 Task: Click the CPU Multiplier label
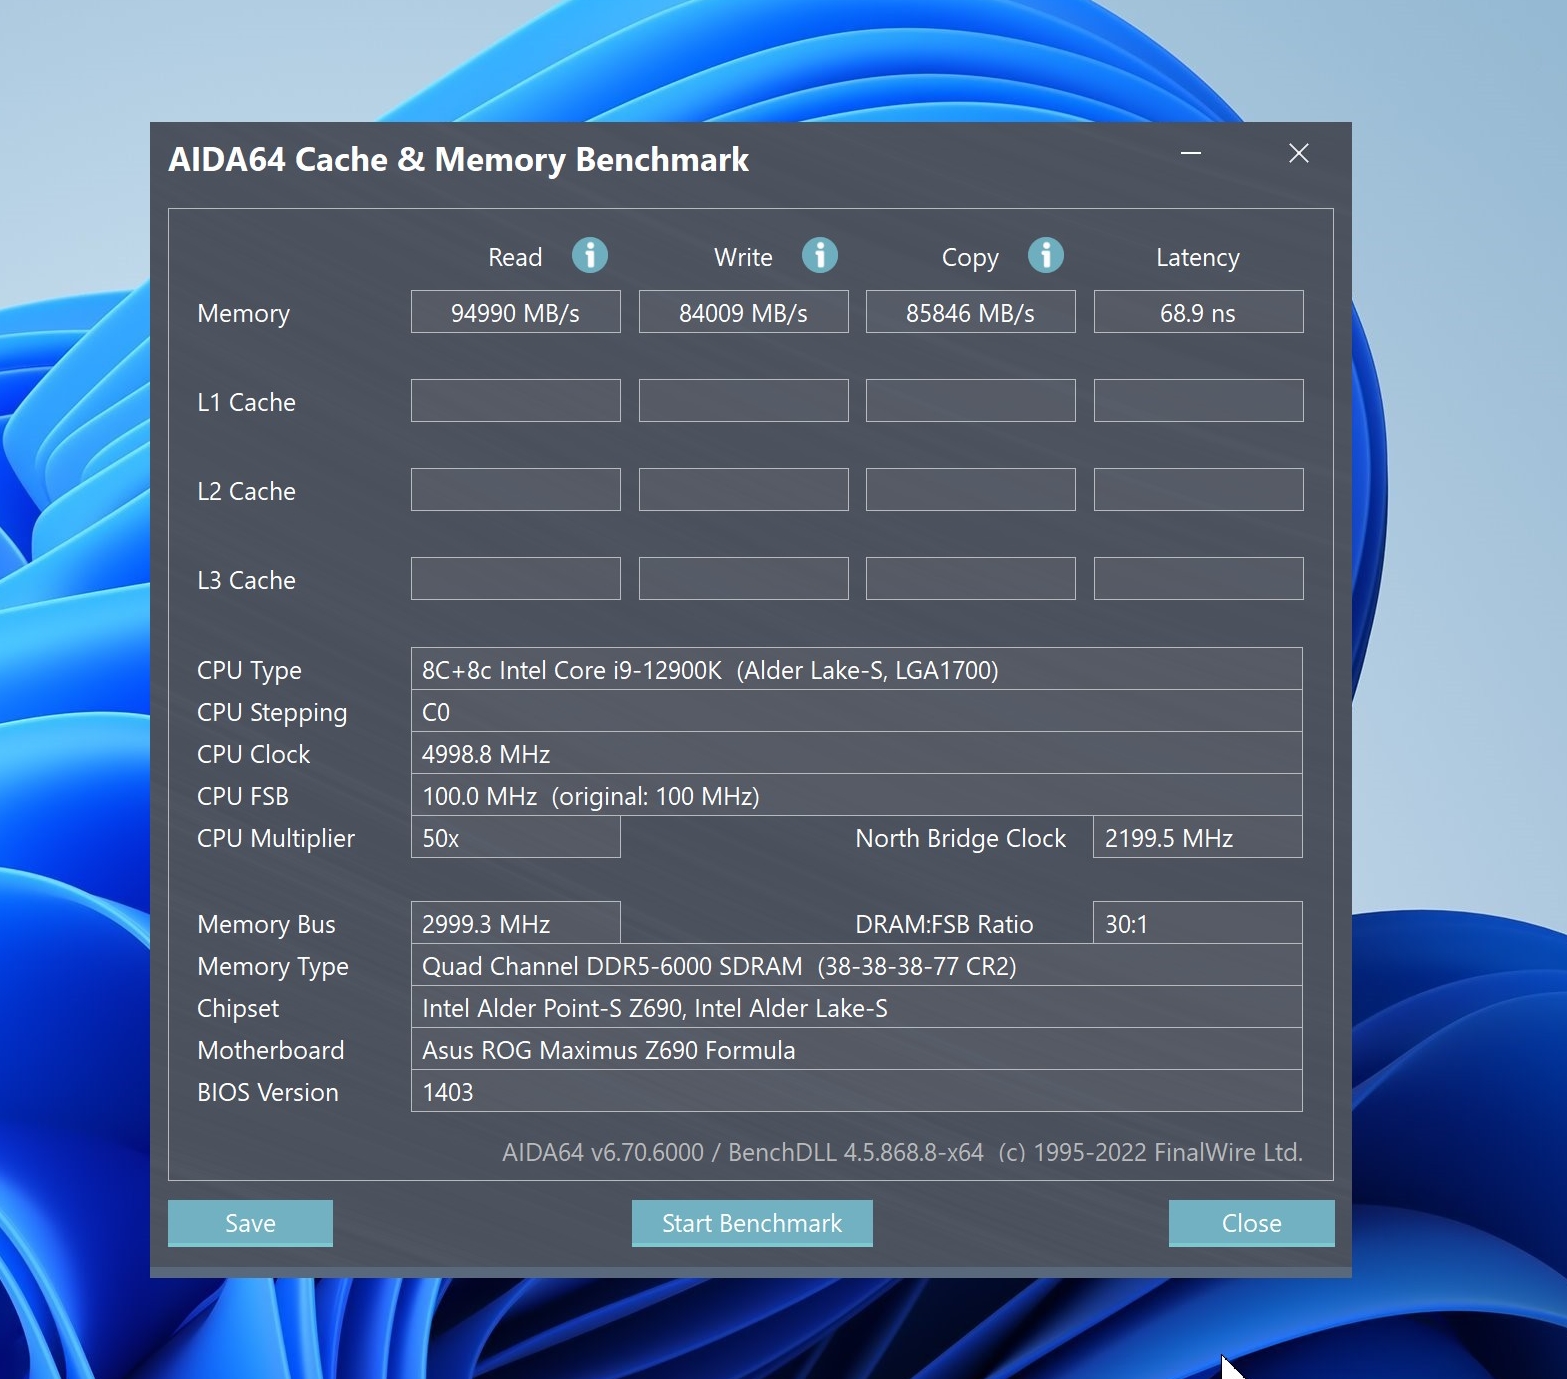coord(276,838)
